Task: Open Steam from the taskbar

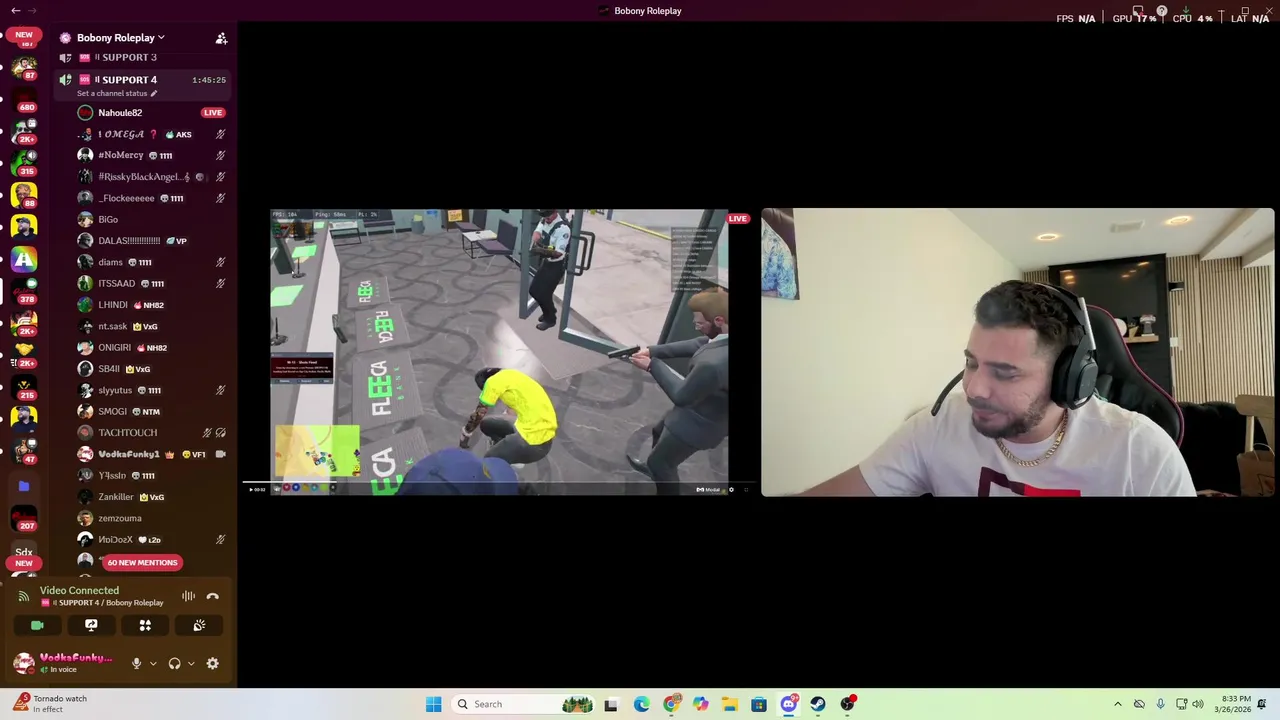Action: coord(818,704)
